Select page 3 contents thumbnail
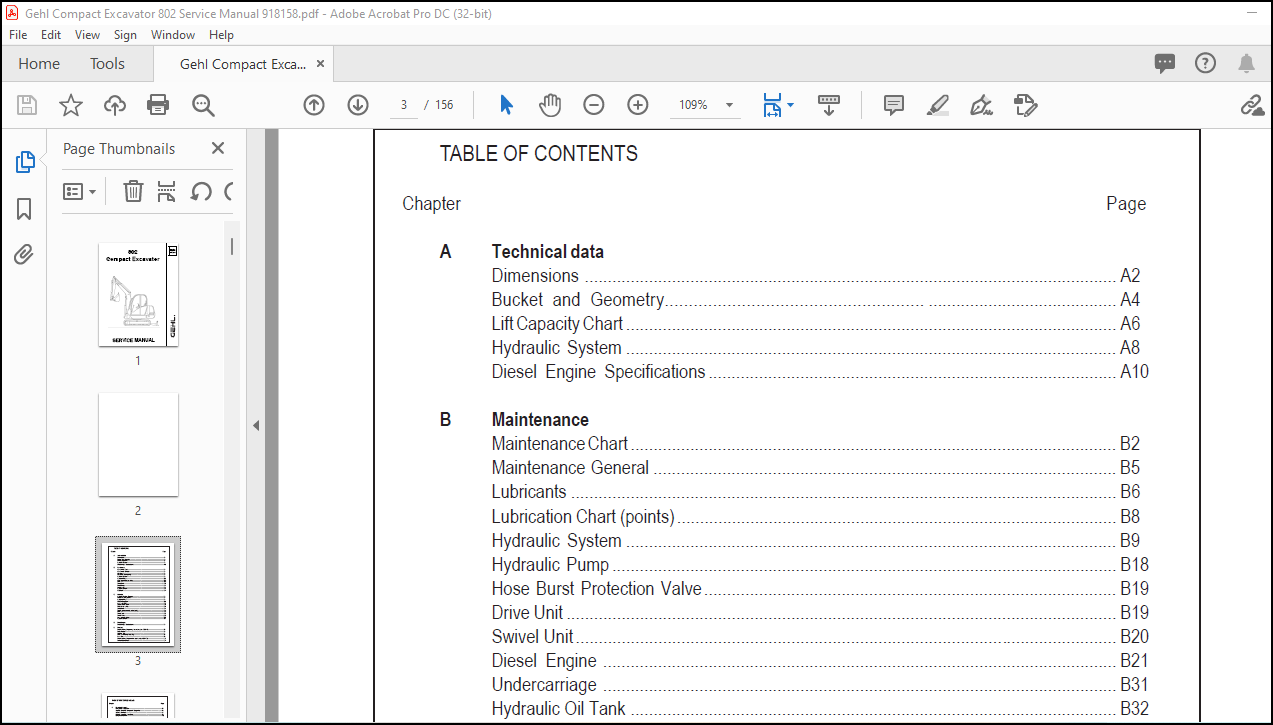1273x725 pixels. (x=138, y=594)
